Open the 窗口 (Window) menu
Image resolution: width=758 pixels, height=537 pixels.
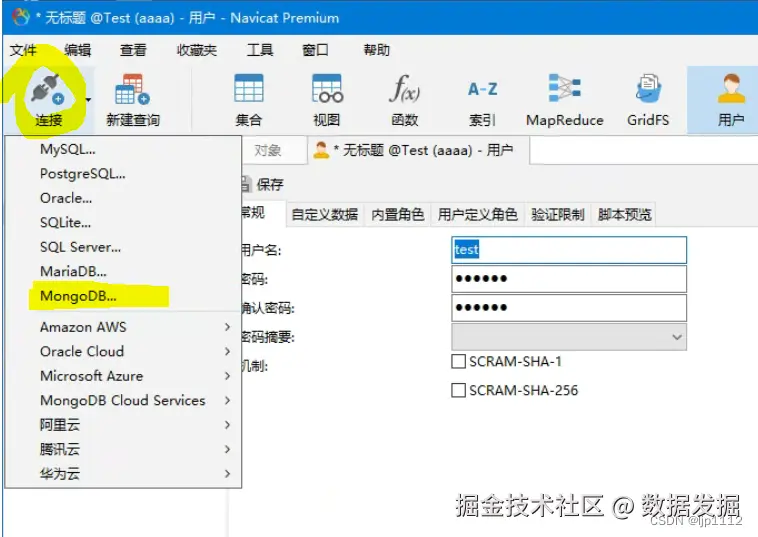click(x=315, y=50)
